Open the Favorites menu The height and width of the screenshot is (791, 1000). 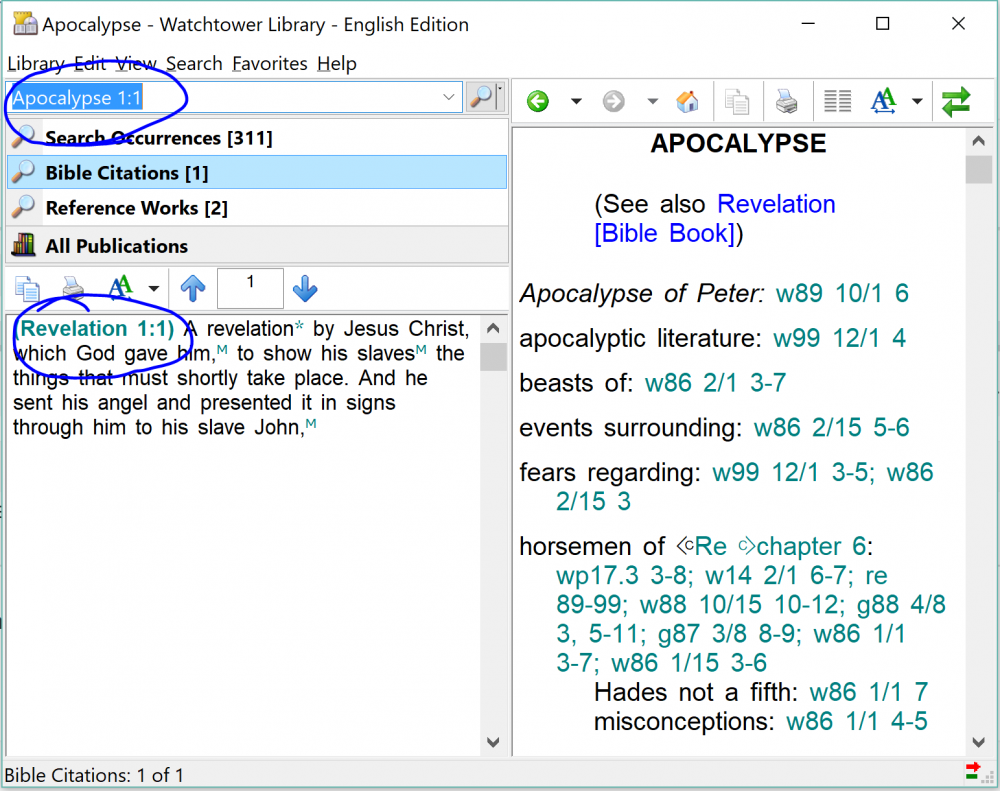point(269,63)
